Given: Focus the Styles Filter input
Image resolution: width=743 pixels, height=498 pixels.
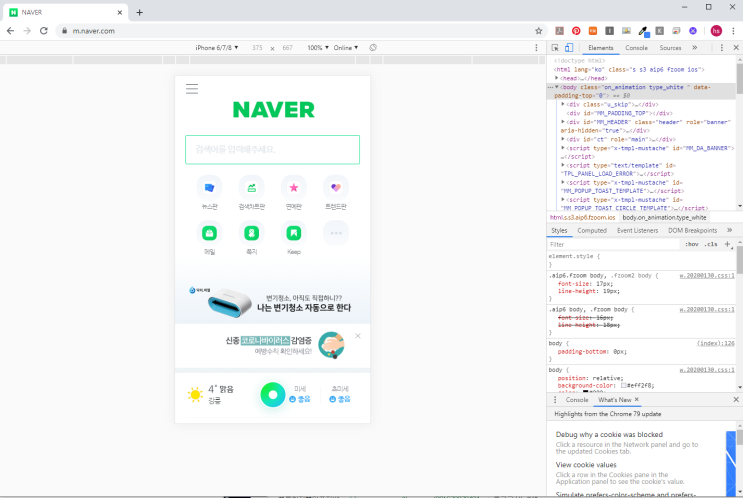Looking at the screenshot, I should tap(614, 244).
